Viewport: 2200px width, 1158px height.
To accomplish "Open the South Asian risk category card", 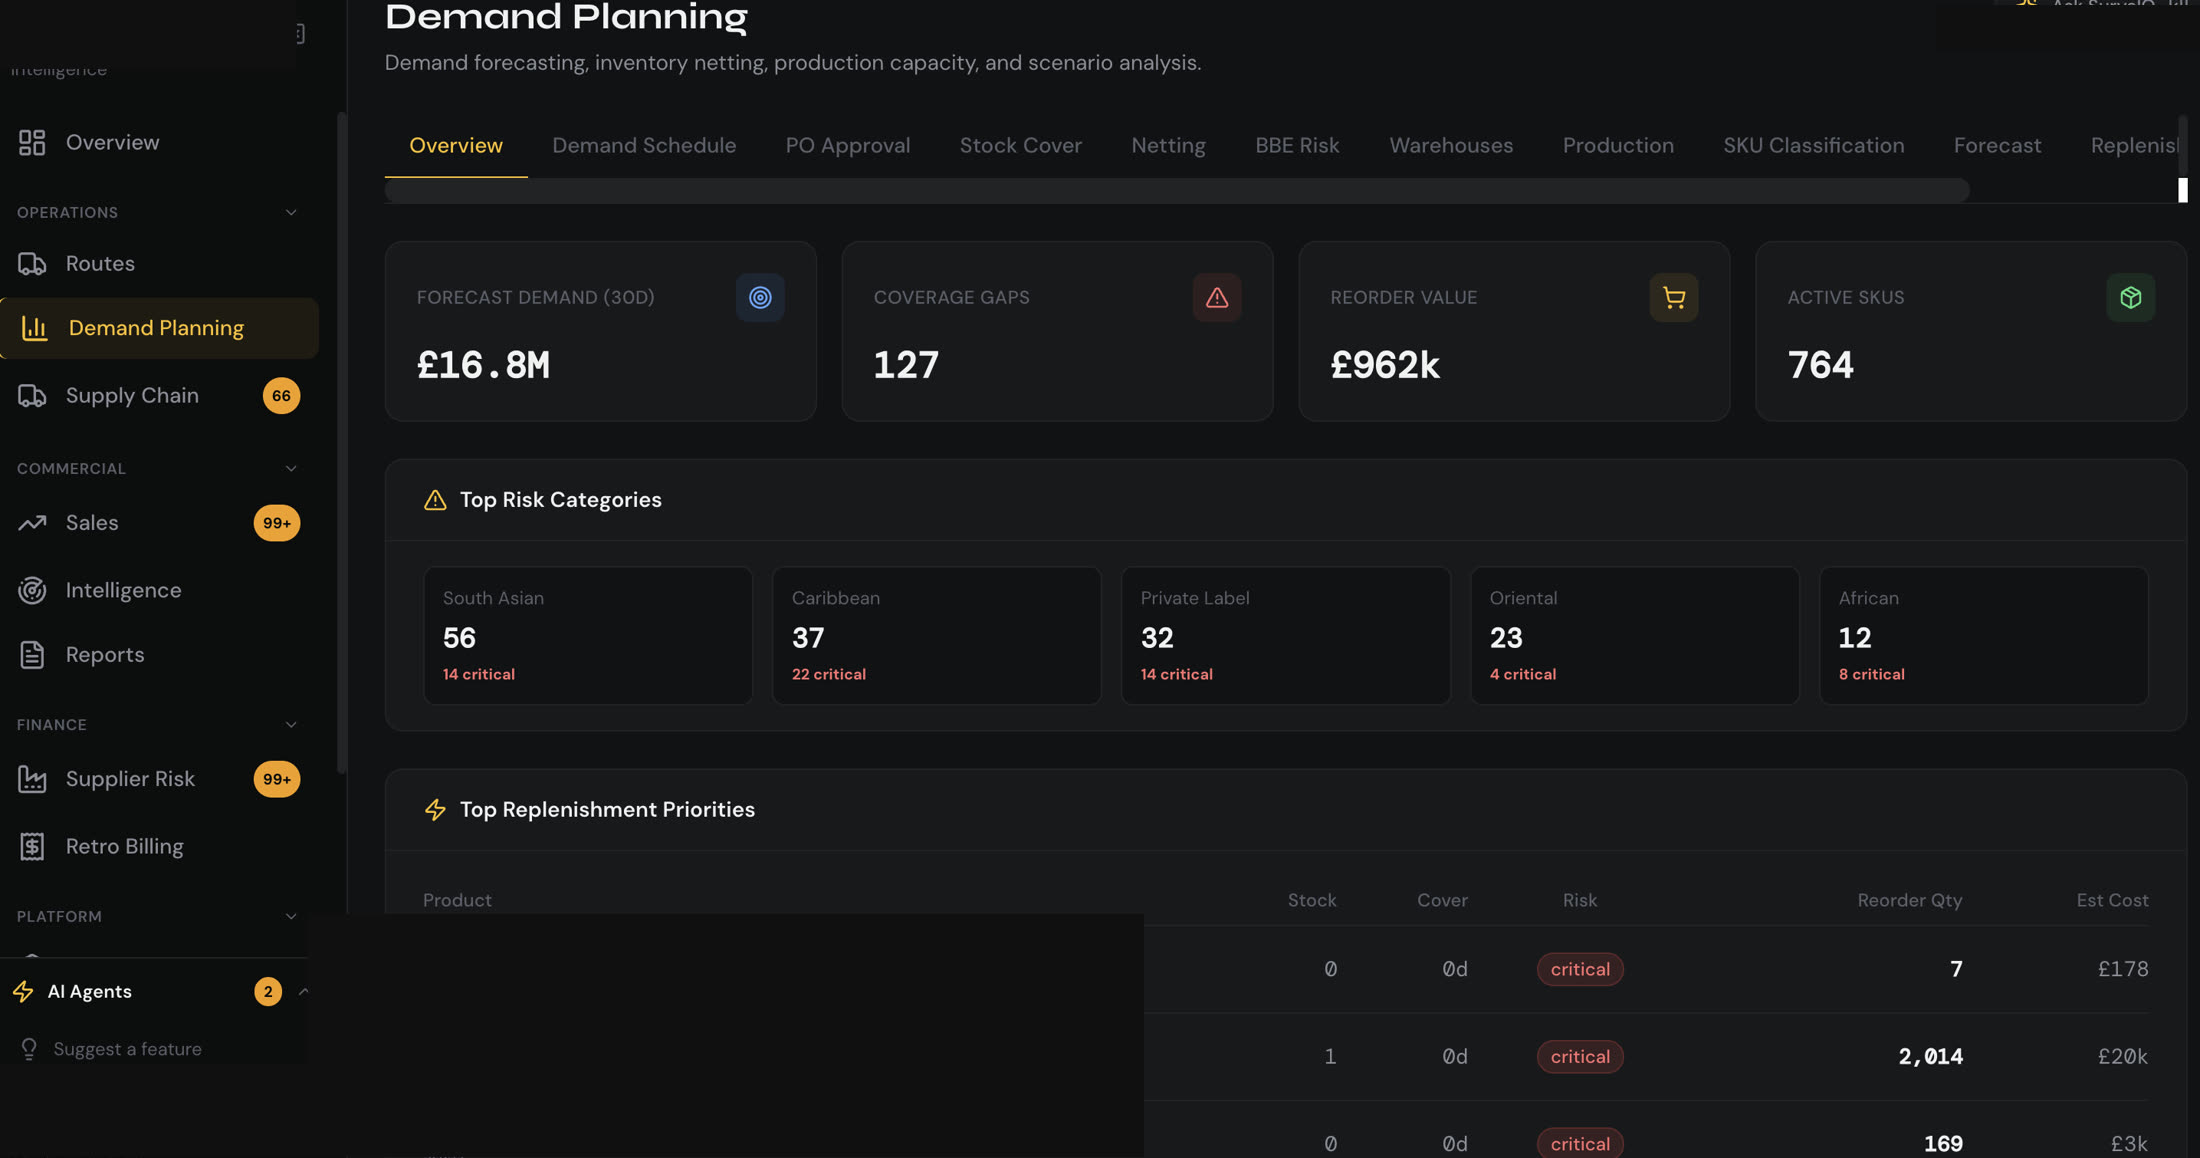I will (x=588, y=636).
